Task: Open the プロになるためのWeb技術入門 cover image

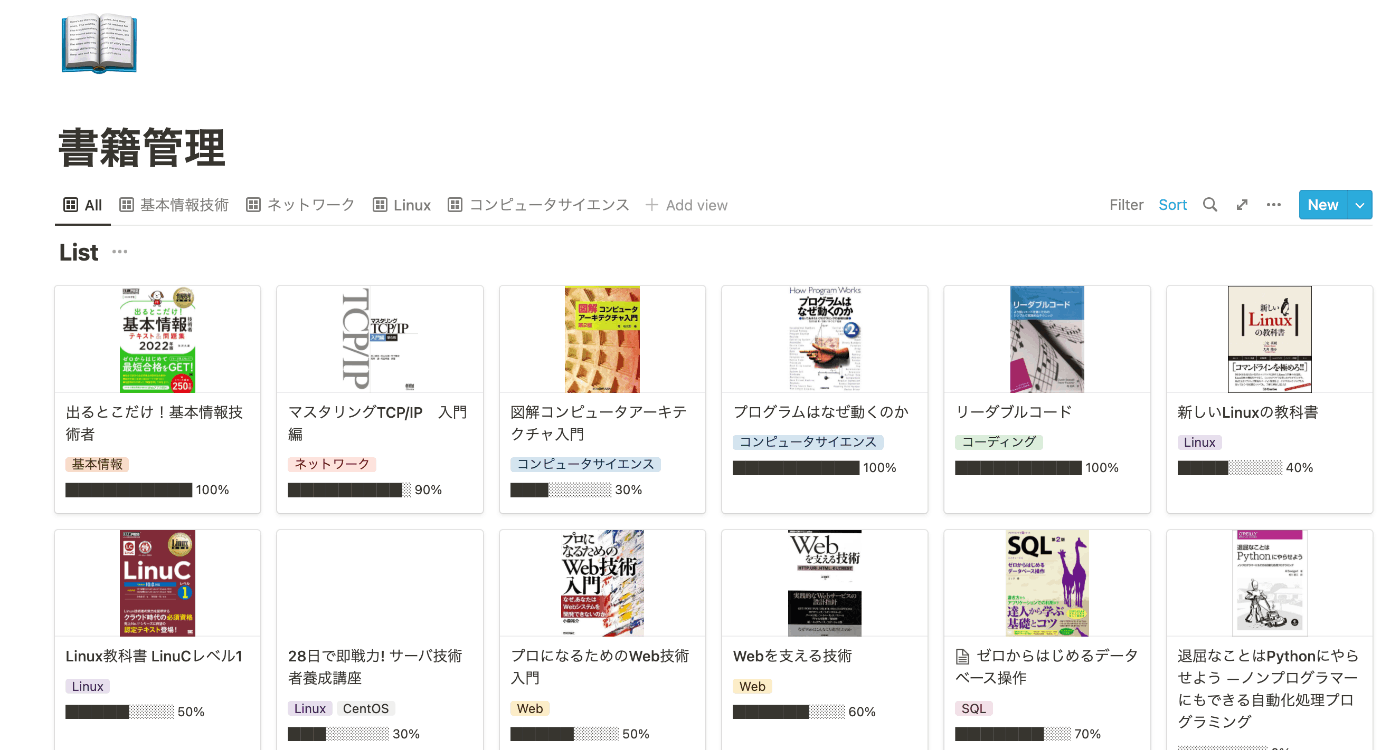Action: (602, 583)
